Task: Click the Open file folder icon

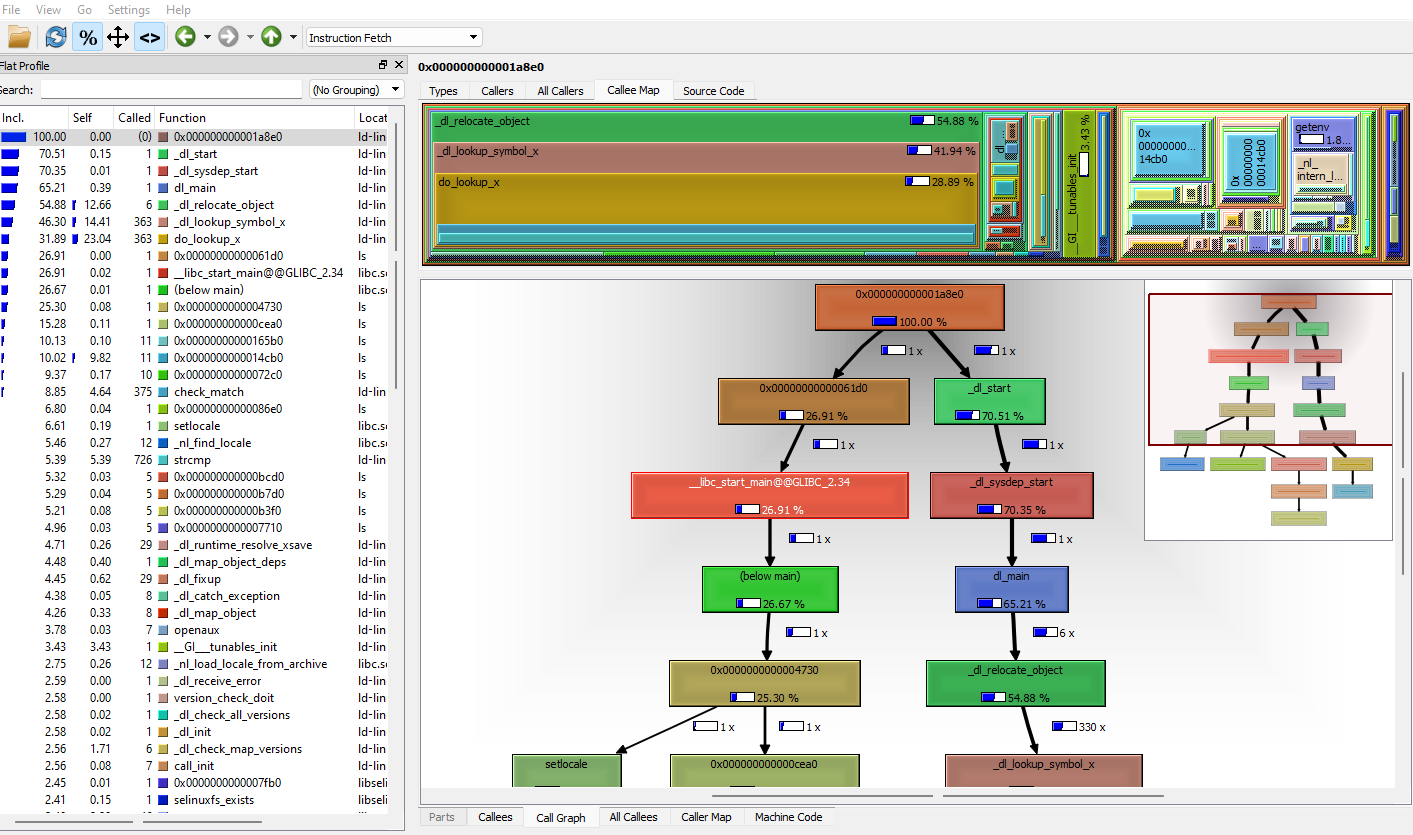Action: 19,37
